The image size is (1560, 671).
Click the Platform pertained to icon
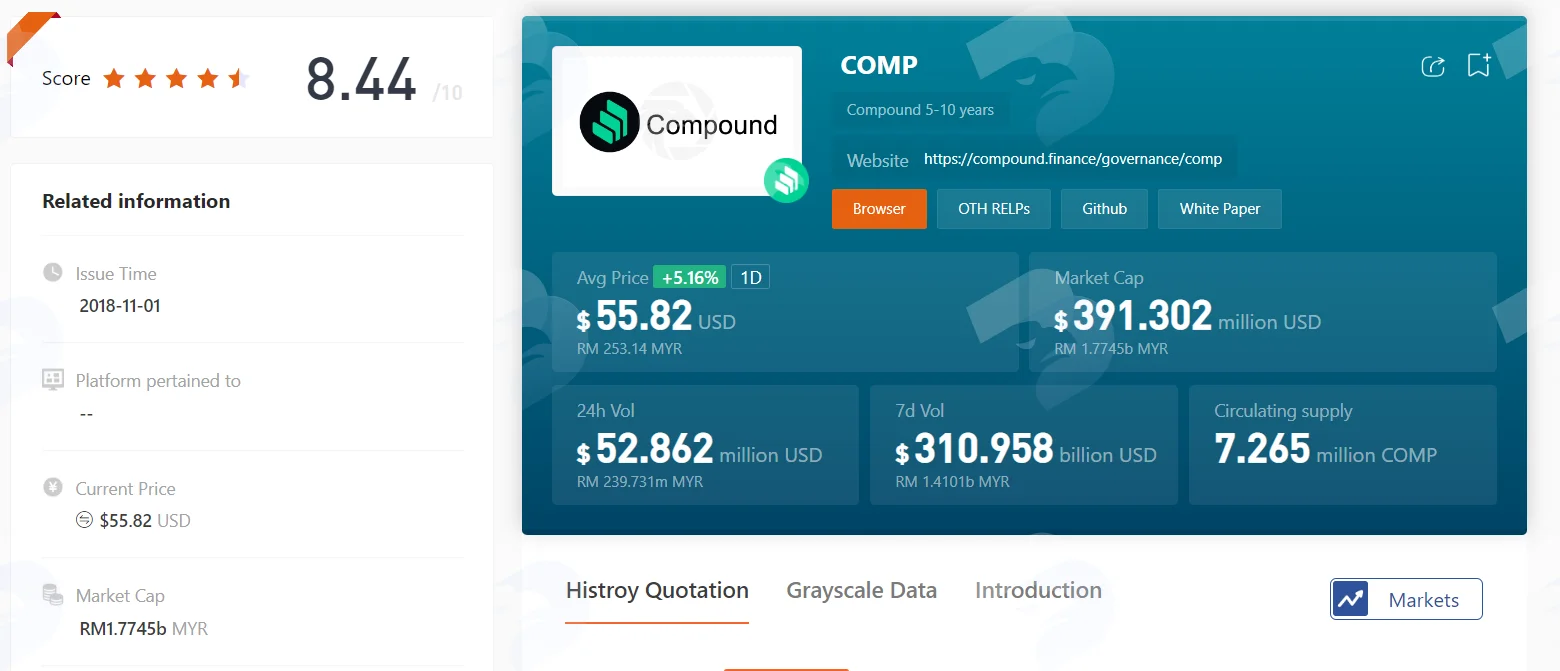(53, 380)
